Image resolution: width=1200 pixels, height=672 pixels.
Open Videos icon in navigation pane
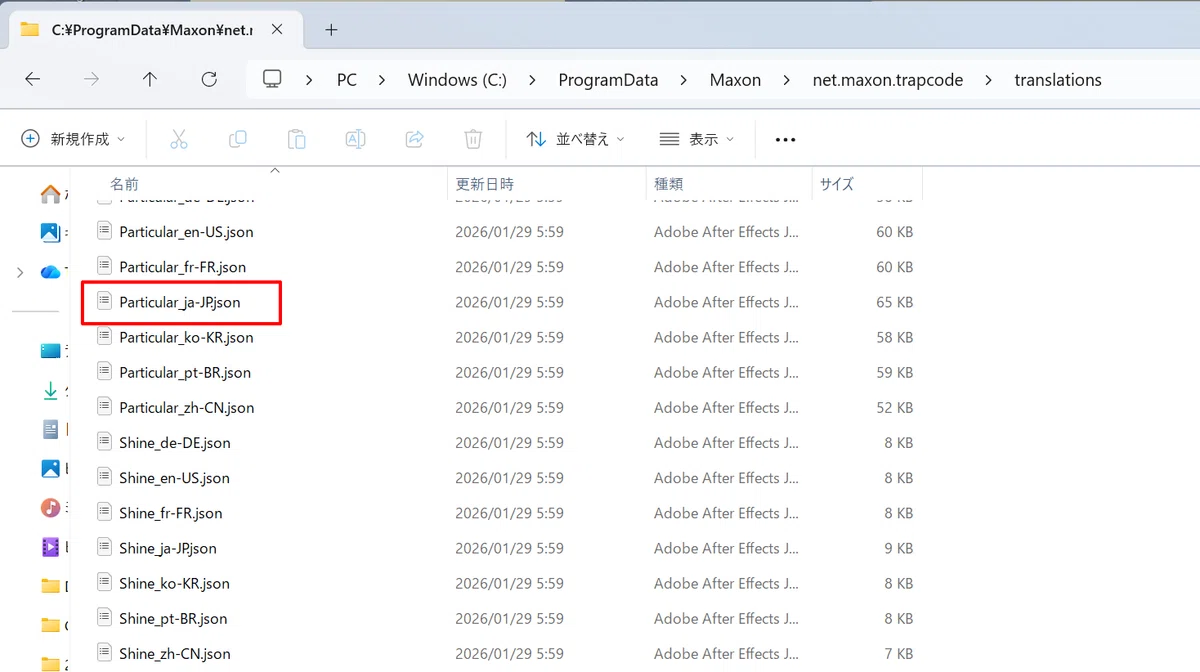tap(50, 547)
